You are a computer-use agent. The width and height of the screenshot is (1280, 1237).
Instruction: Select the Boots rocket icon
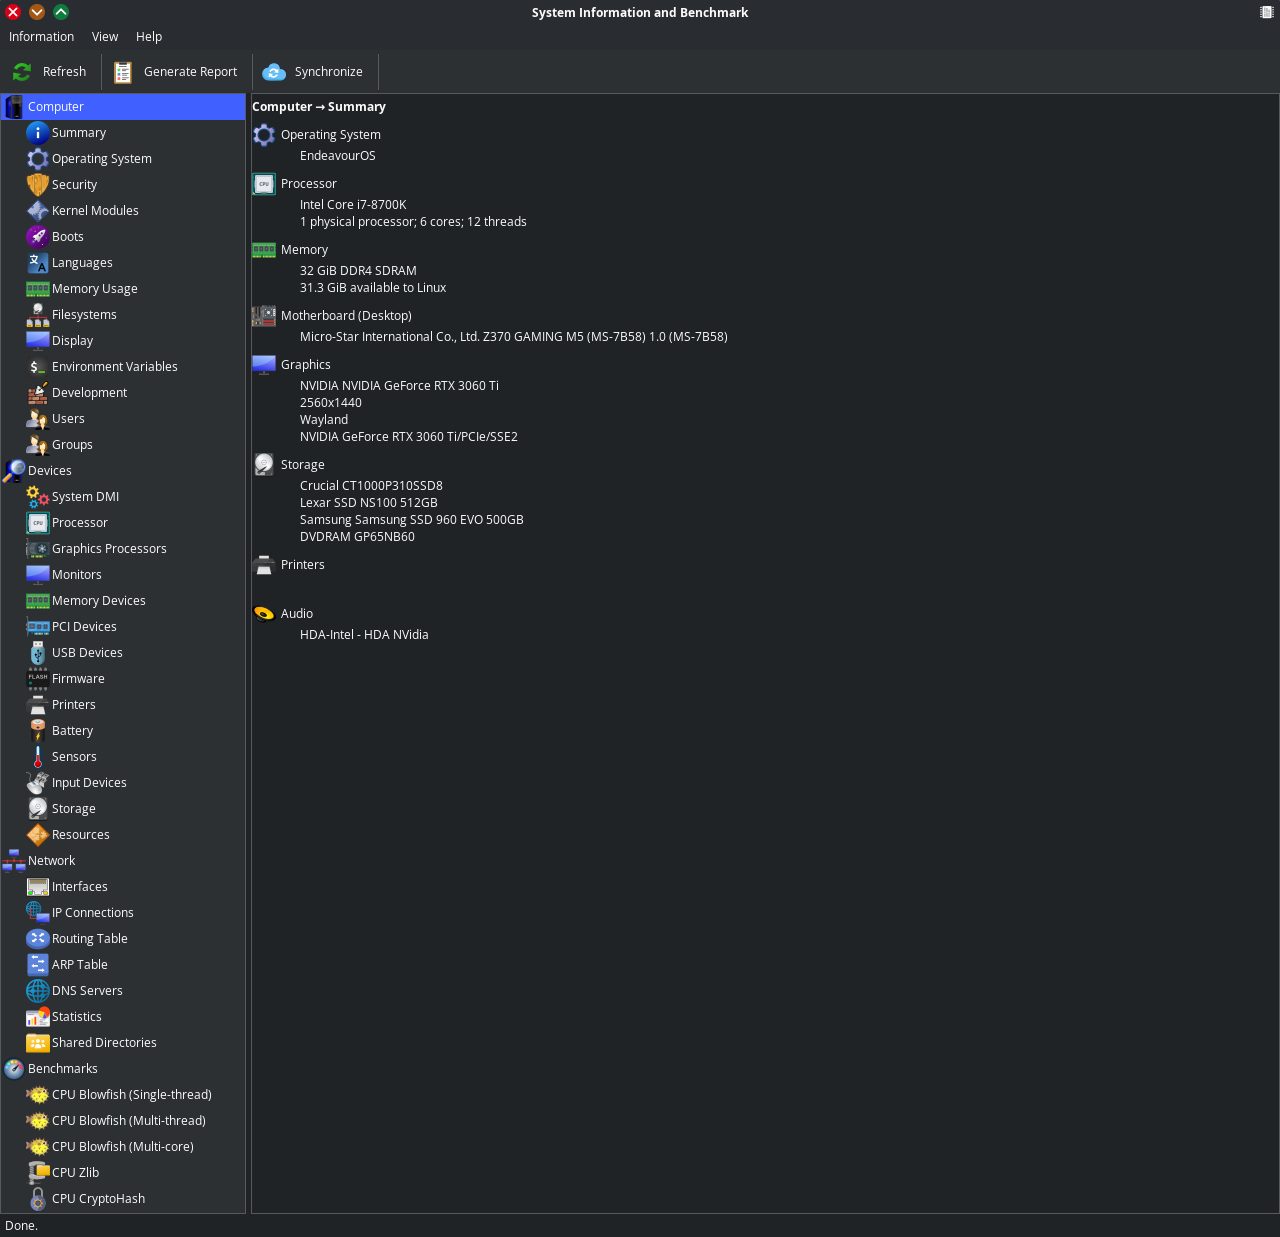tap(38, 237)
